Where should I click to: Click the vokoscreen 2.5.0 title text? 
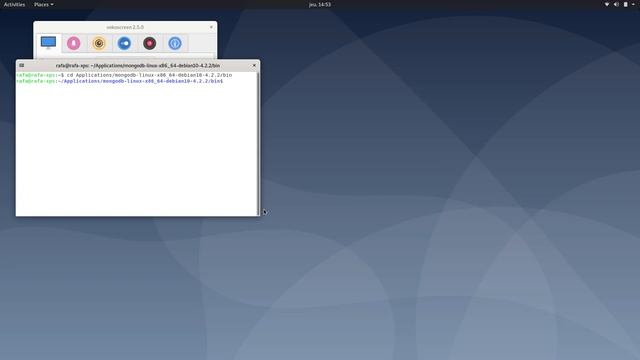125,27
